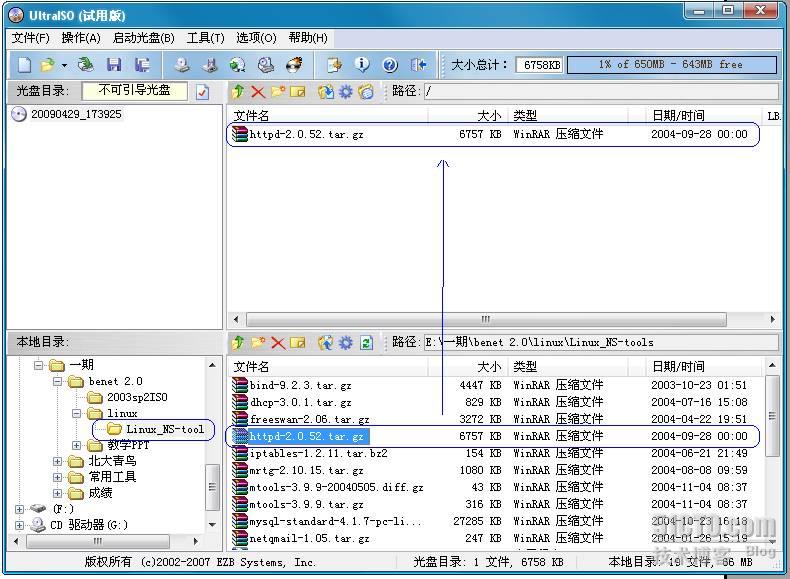This screenshot has width=790, height=579.
Task: Click the 不可引导光盘 disc type button
Action: click(134, 91)
